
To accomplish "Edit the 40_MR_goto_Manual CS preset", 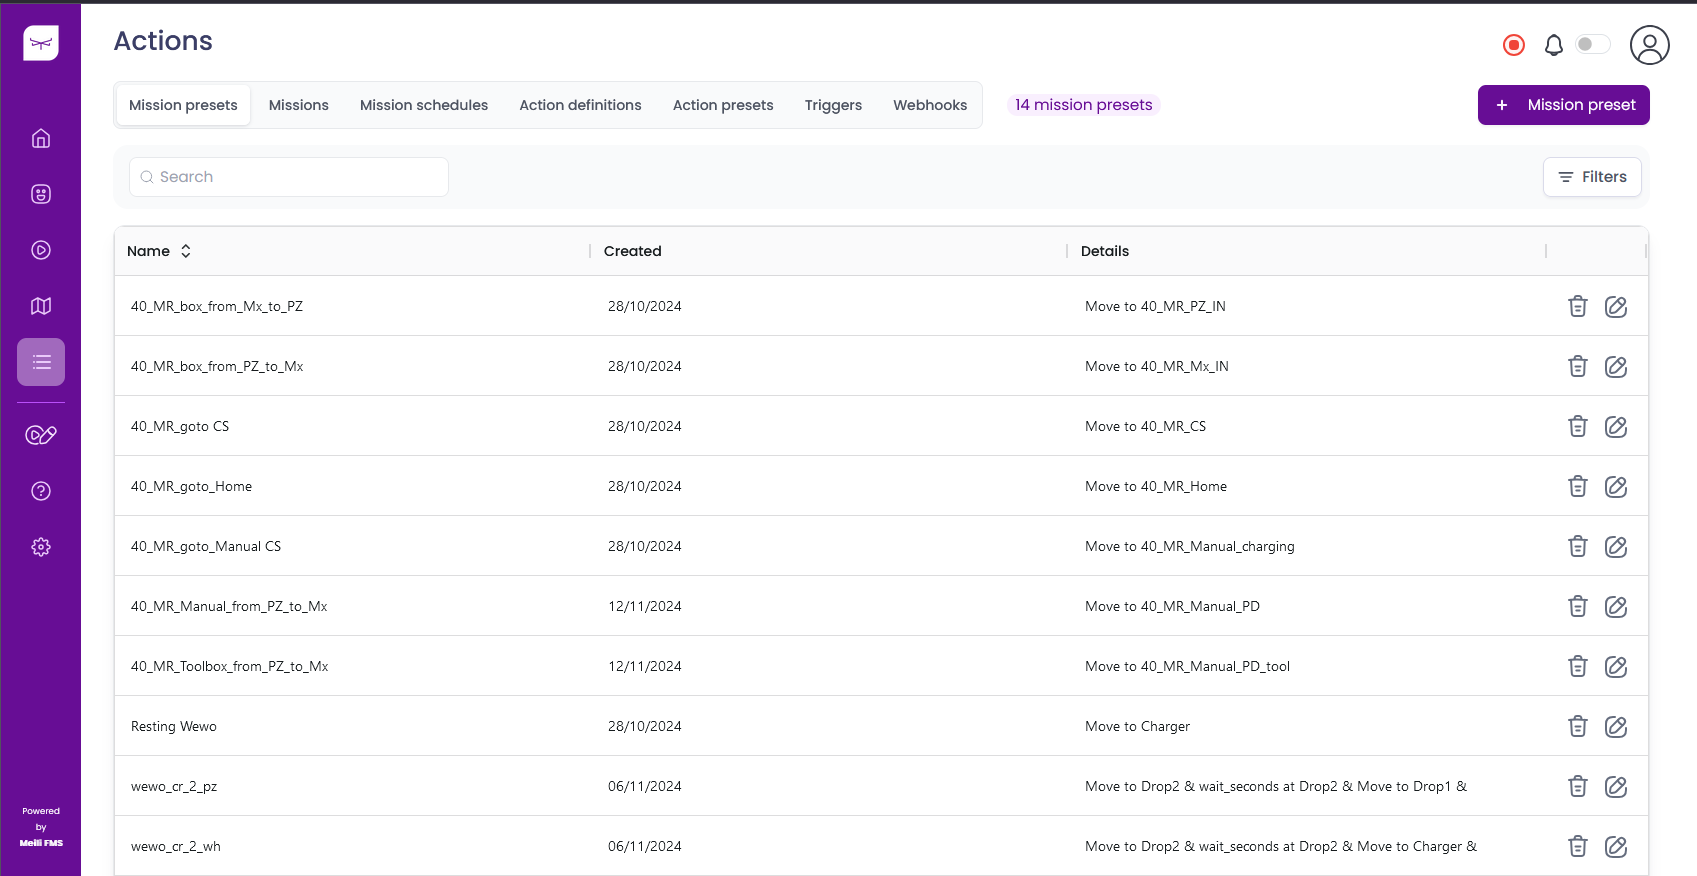I will (x=1616, y=546).
